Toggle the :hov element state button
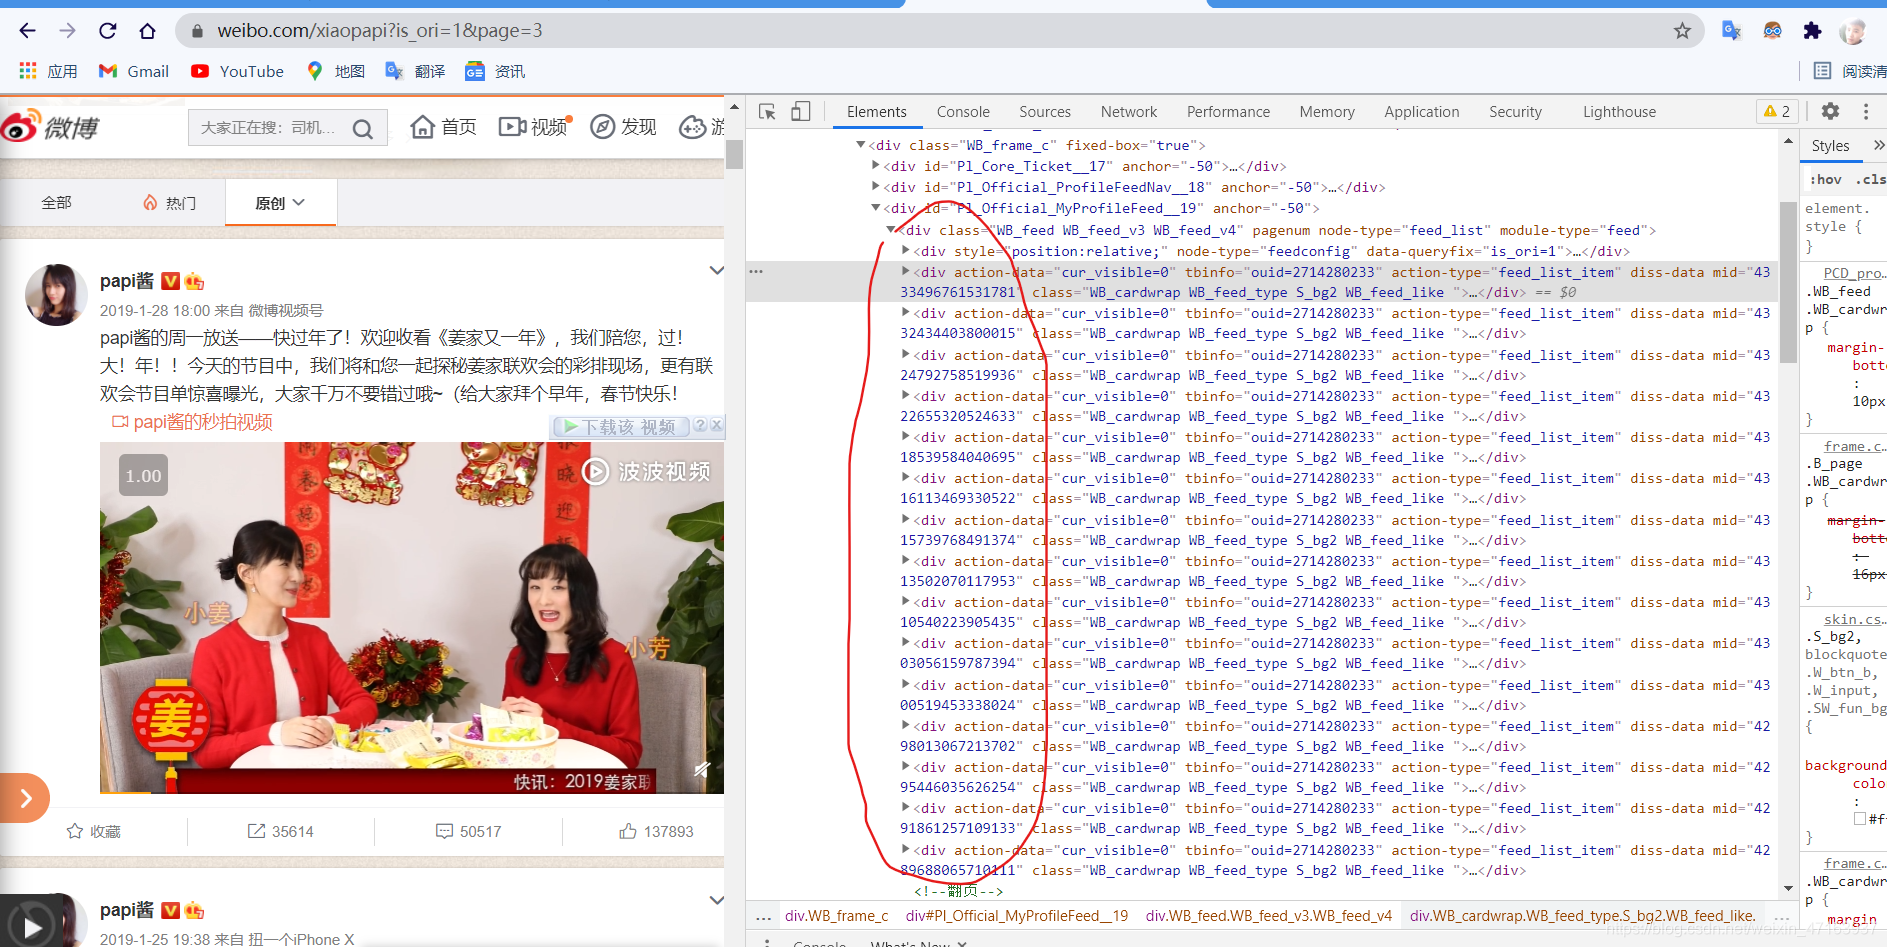 coord(1826,180)
